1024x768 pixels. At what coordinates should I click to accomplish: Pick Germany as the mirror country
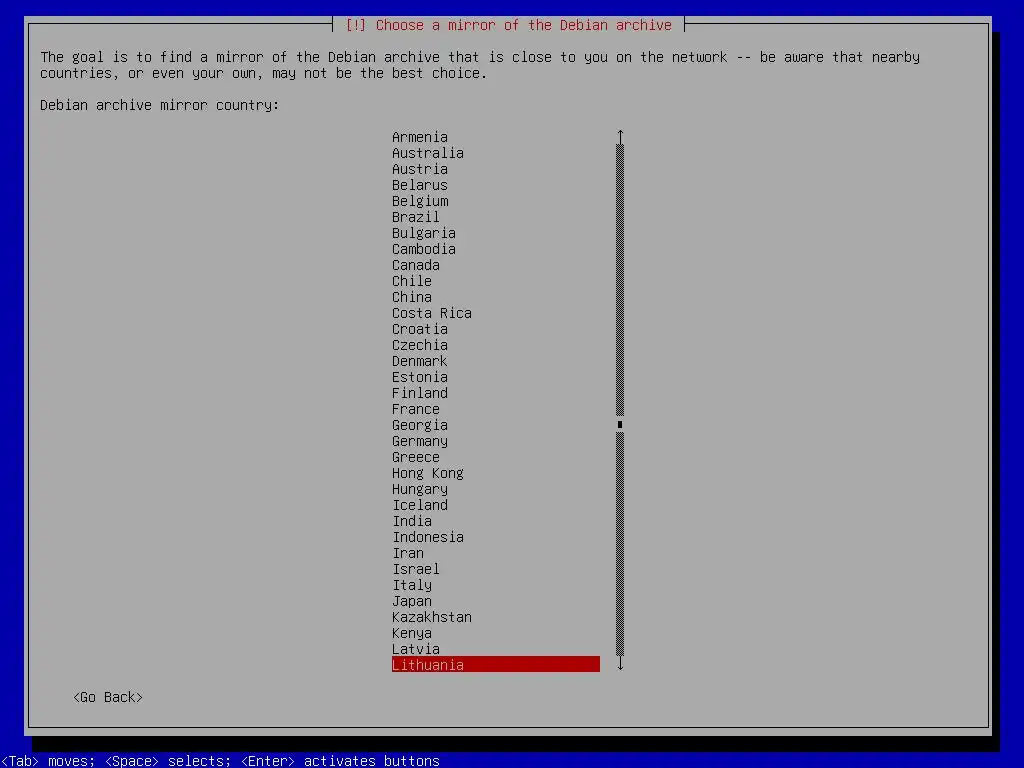click(420, 441)
